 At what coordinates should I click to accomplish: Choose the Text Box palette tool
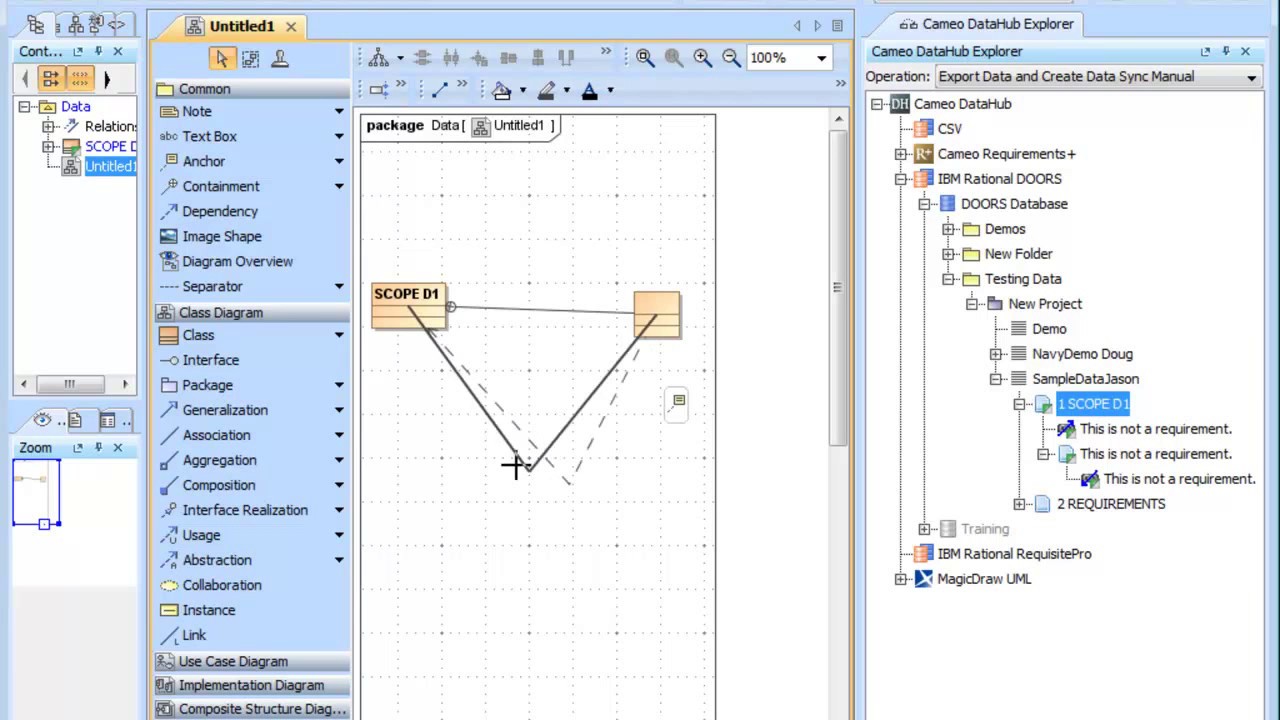click(209, 136)
